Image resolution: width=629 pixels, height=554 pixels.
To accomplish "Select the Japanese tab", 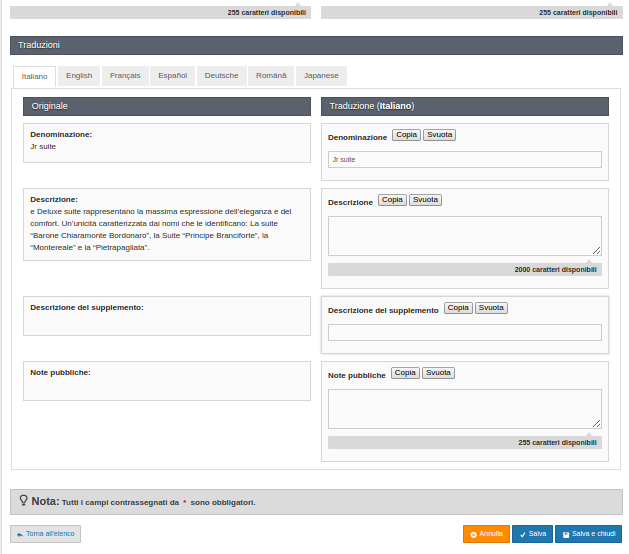I will click(x=321, y=76).
